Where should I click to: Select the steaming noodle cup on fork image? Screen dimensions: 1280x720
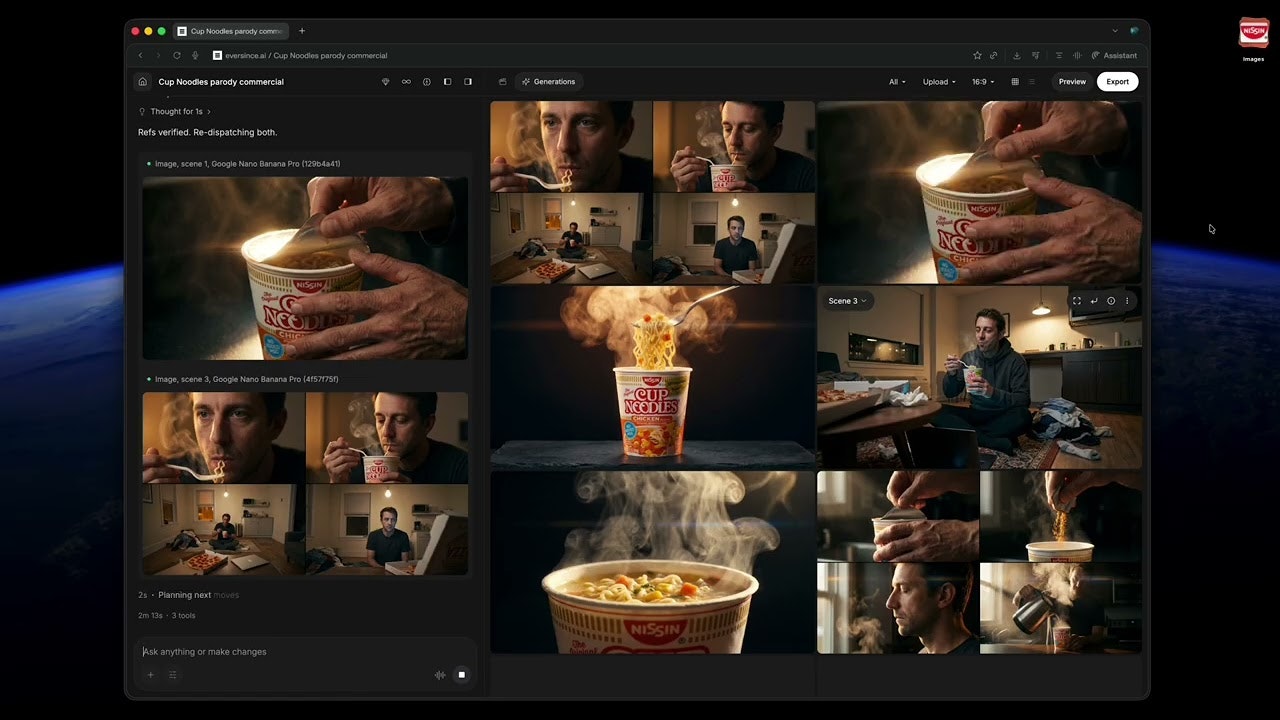[652, 377]
